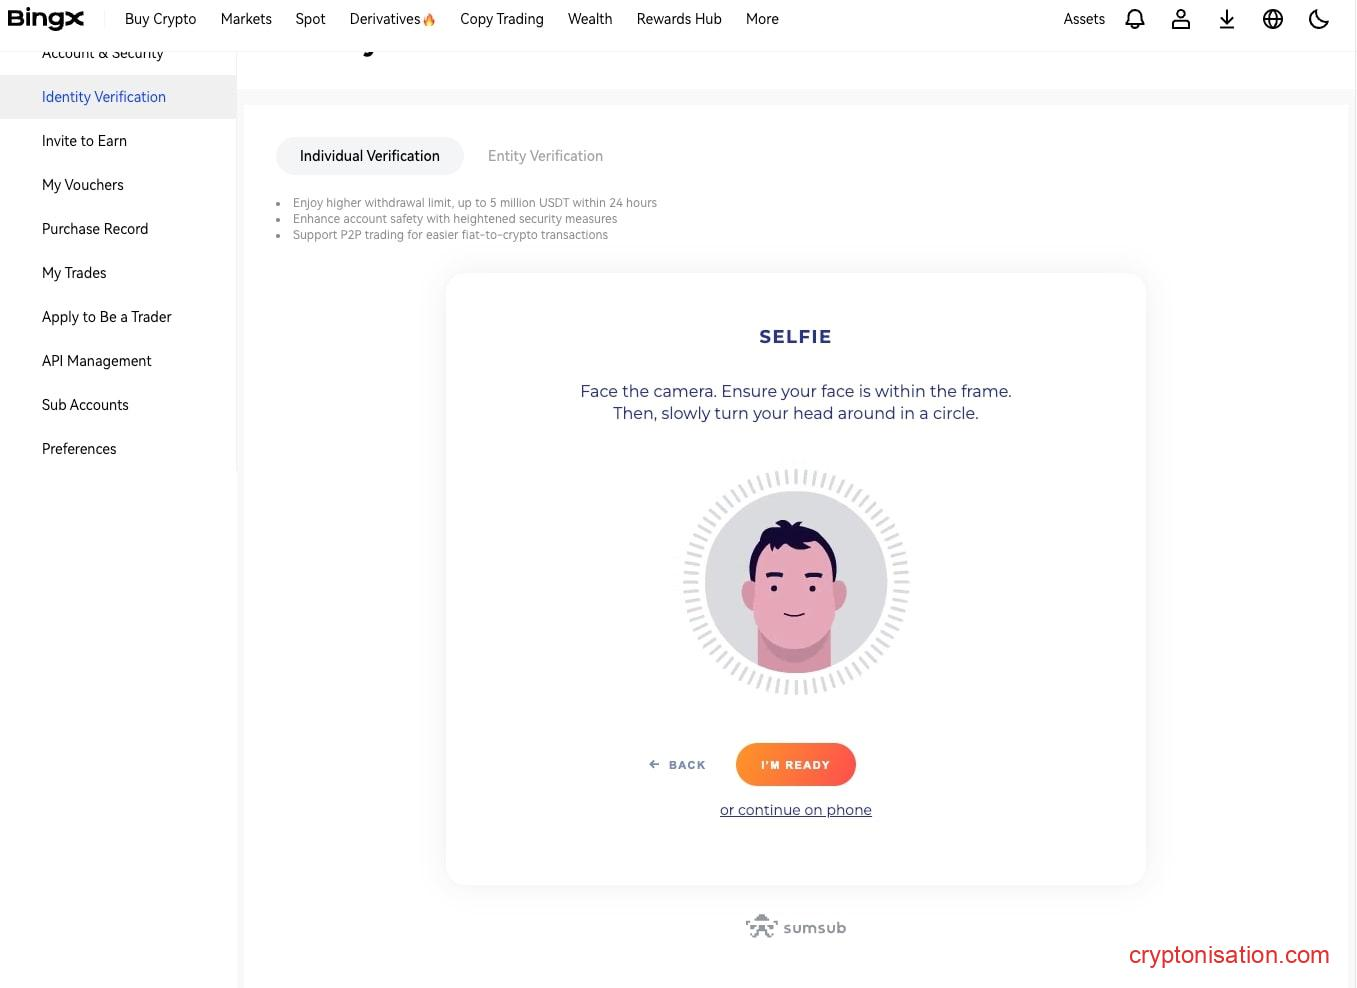Screen dimensions: 1357x988
Task: Open Assets in the top bar
Action: tap(1083, 19)
